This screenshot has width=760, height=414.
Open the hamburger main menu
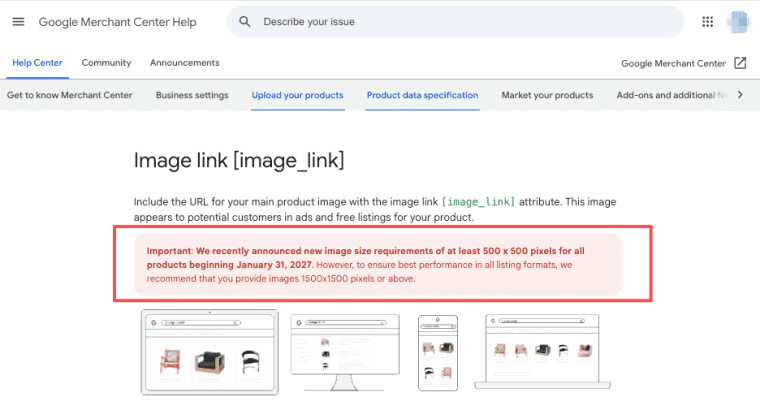click(x=18, y=22)
